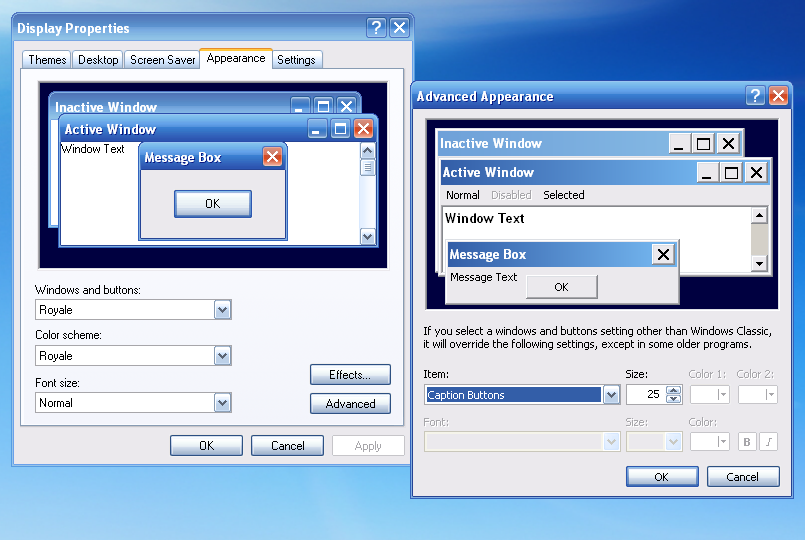
Task: Click the Effects... button
Action: pos(350,375)
